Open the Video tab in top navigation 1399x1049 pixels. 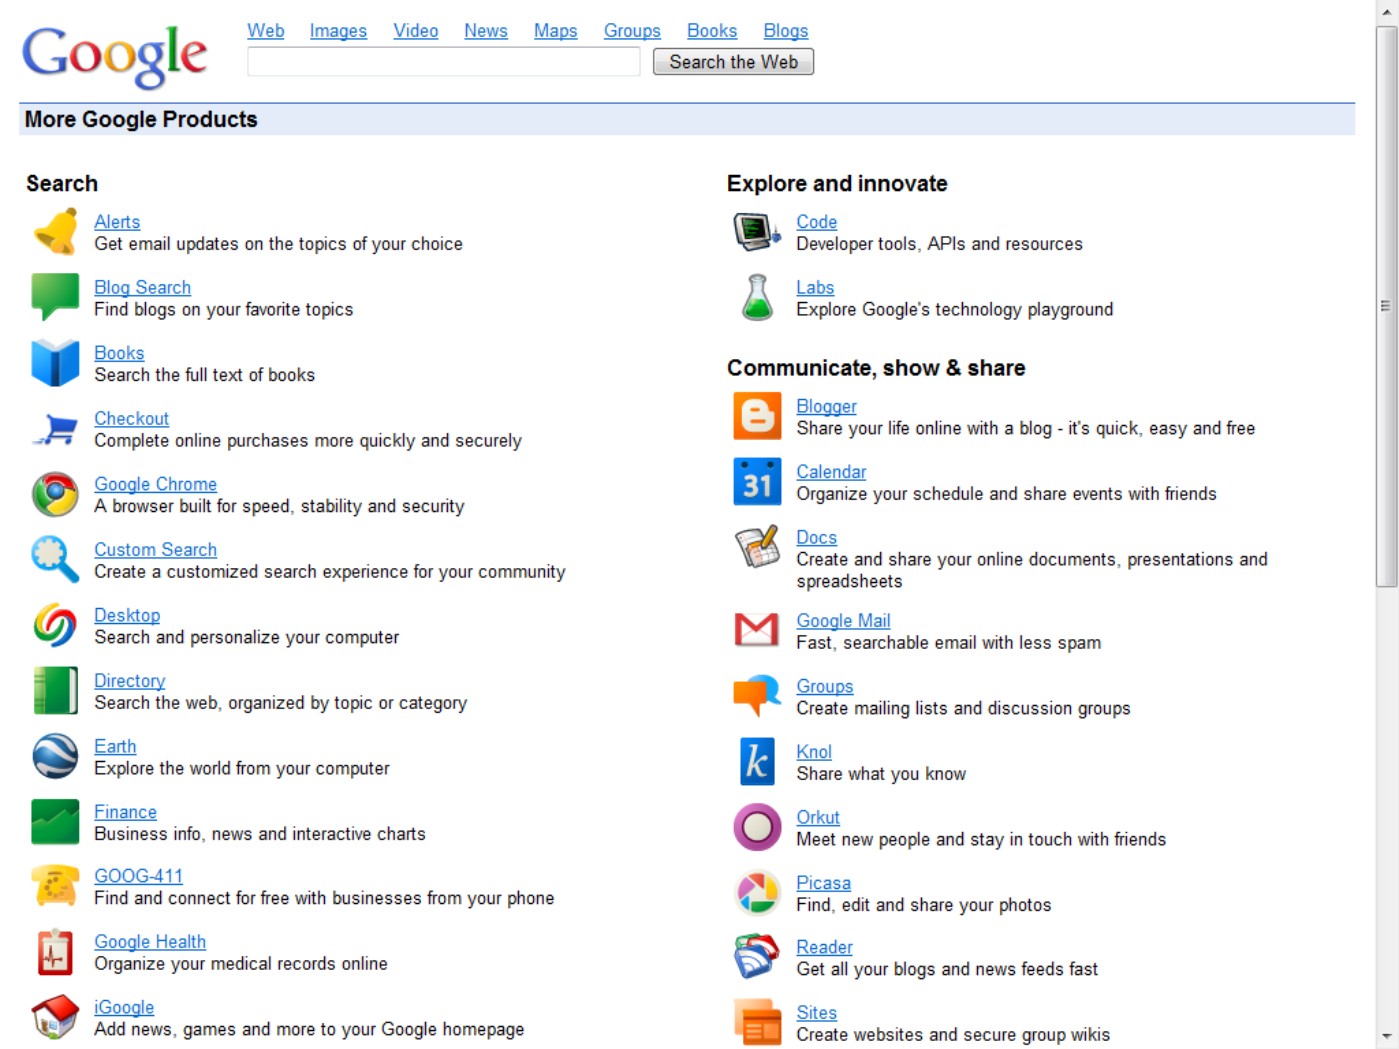pos(416,31)
